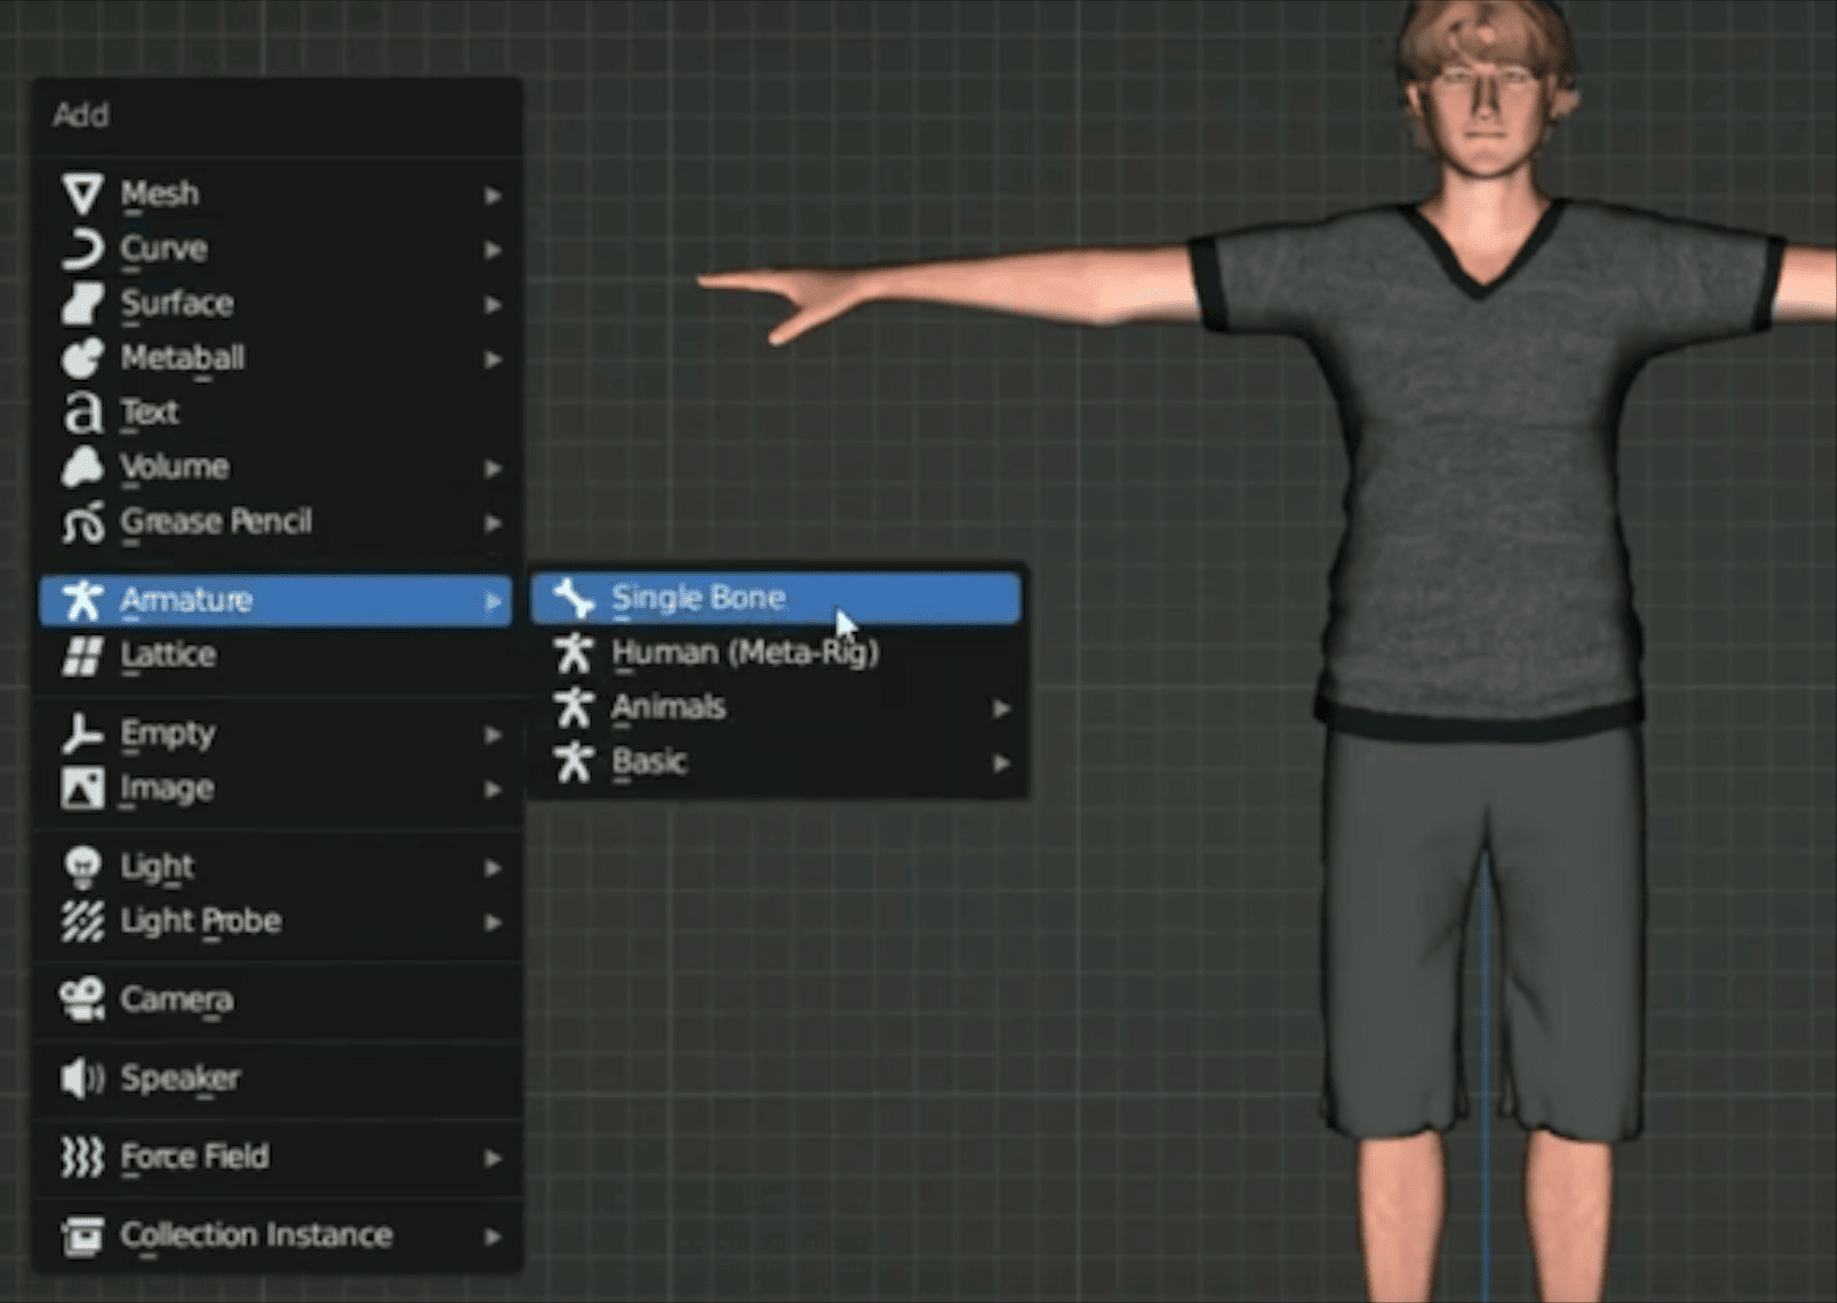Click the Lattice grid icon

click(82, 655)
